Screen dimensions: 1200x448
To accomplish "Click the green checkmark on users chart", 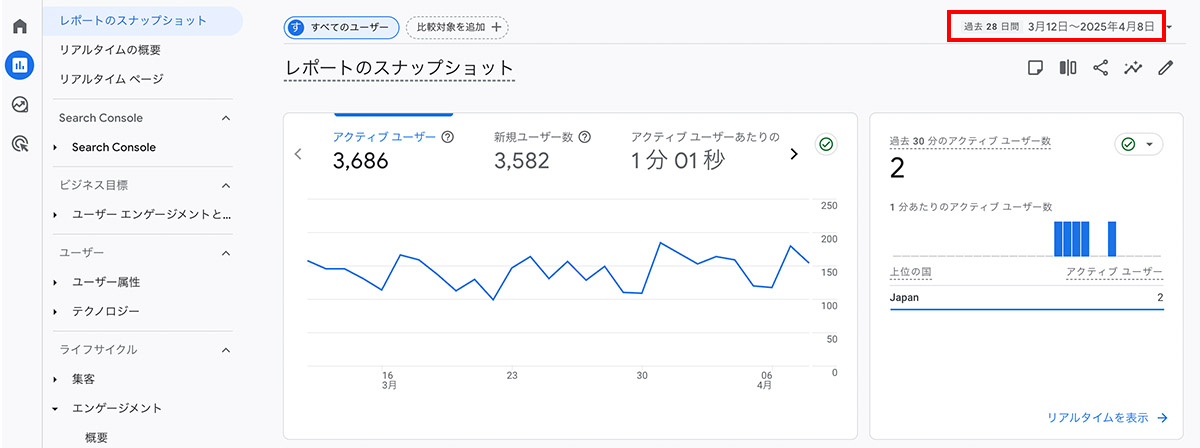I will coord(825,145).
